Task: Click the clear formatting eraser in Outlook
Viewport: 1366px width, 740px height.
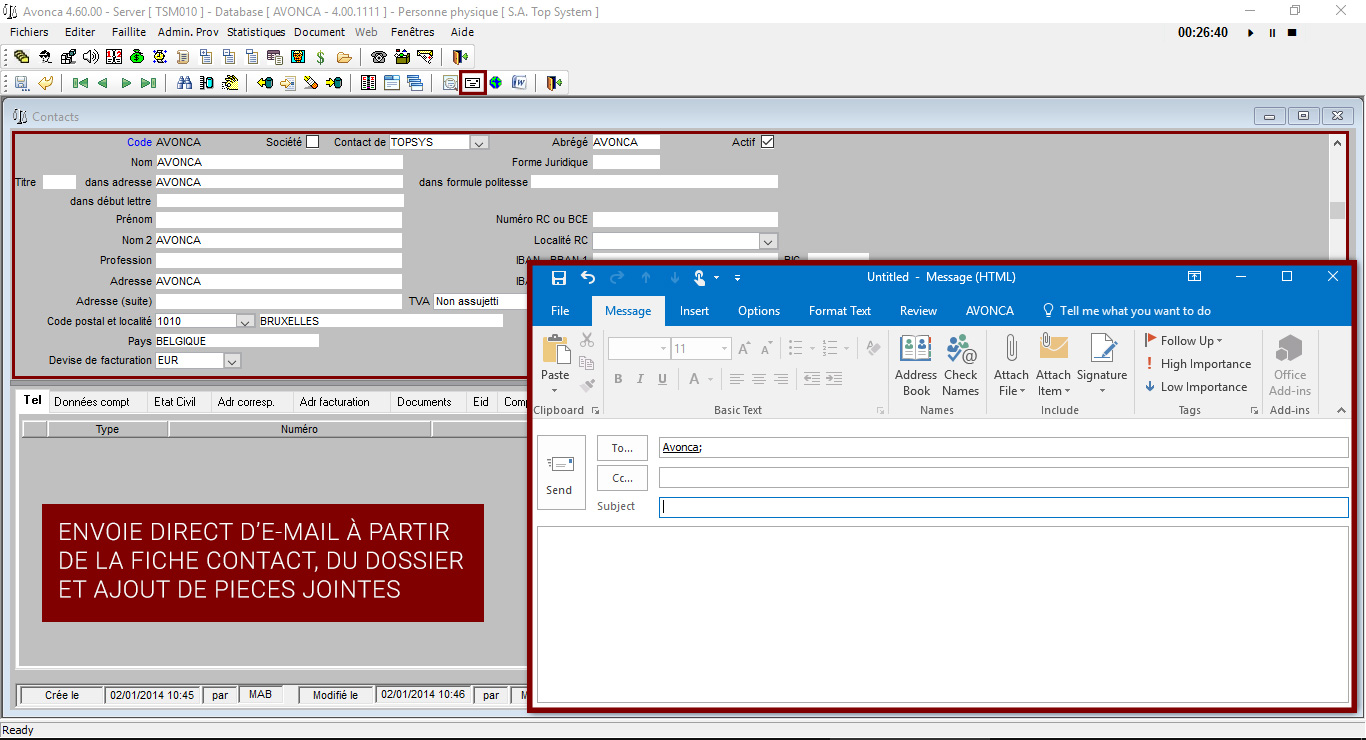Action: (x=873, y=348)
